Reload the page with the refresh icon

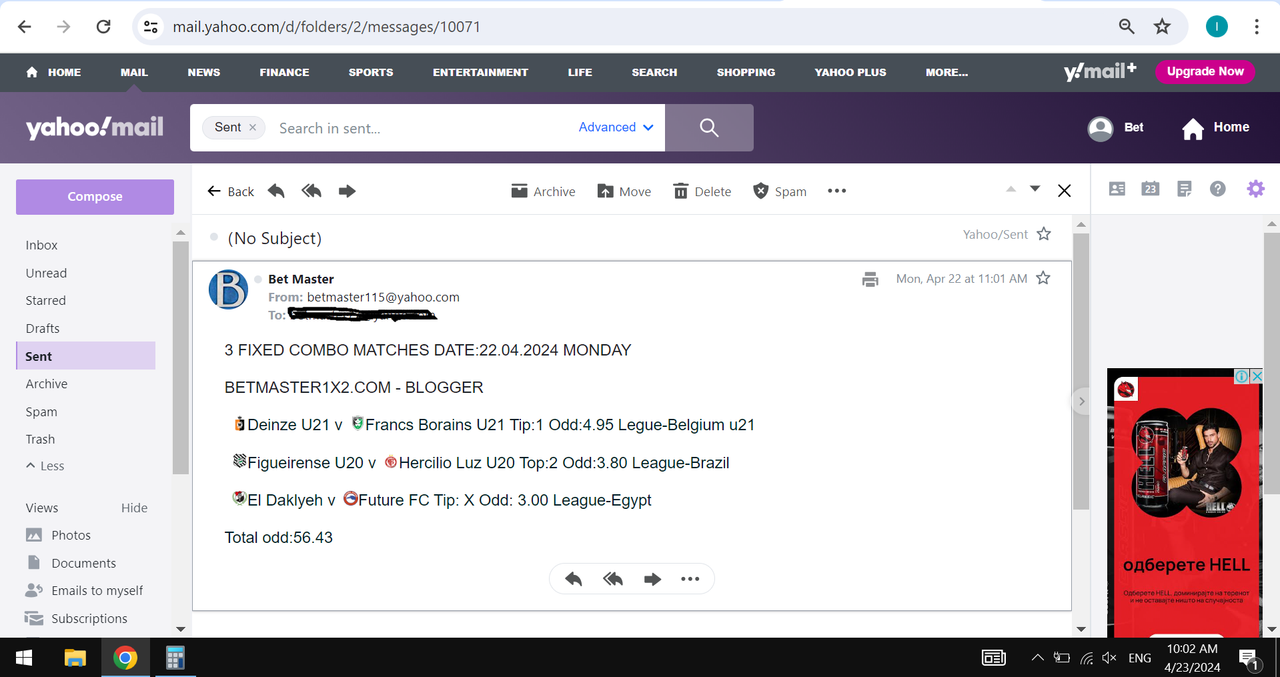pyautogui.click(x=103, y=27)
